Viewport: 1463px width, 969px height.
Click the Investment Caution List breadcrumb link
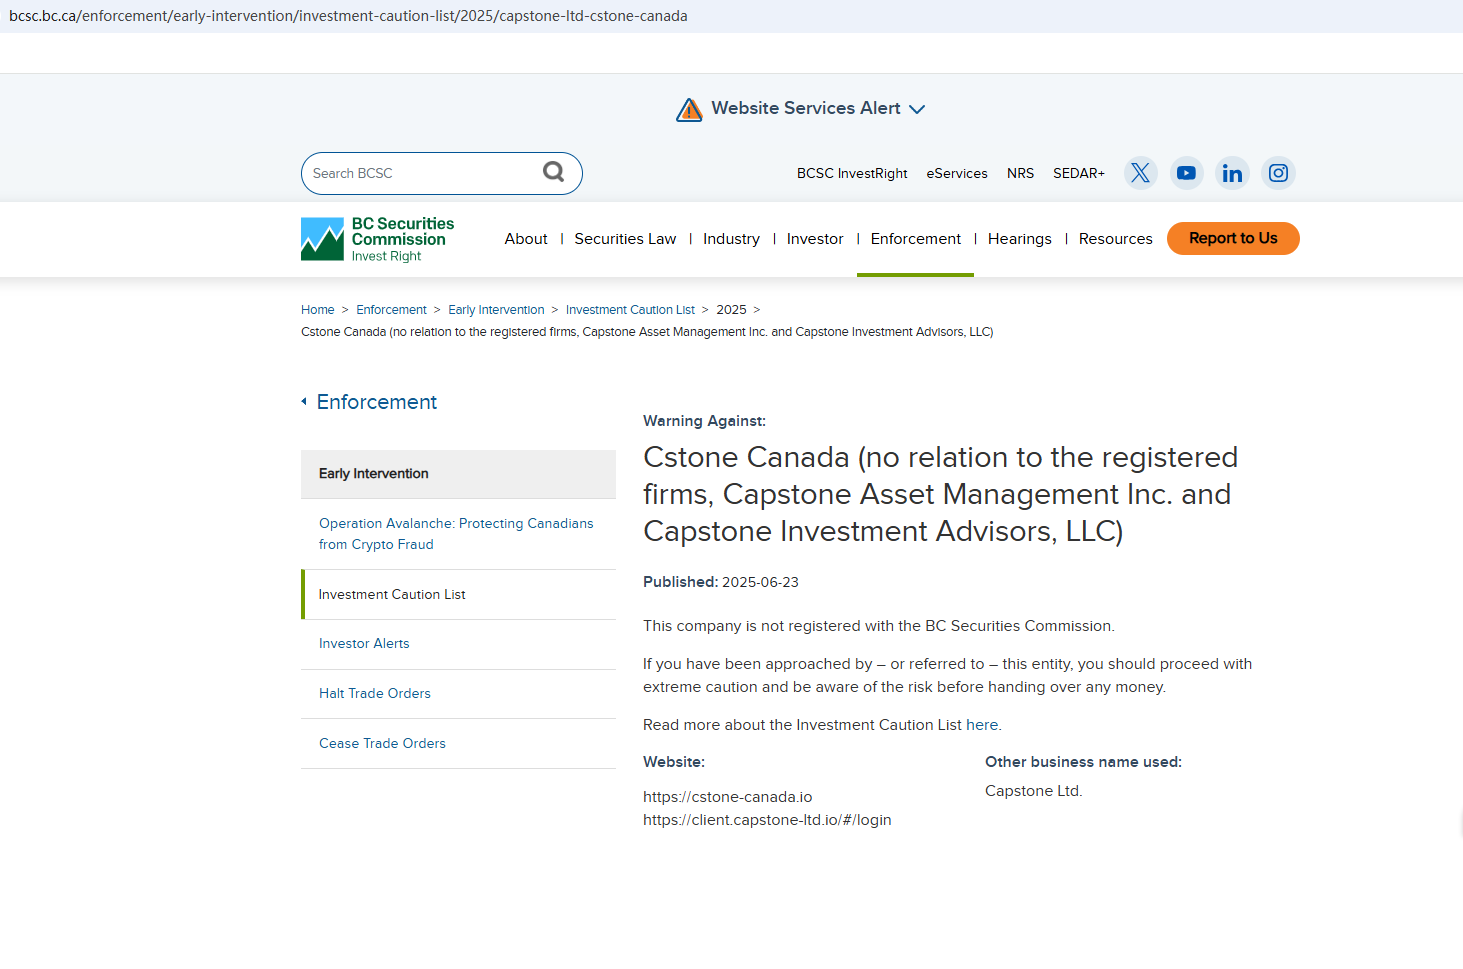coord(630,310)
